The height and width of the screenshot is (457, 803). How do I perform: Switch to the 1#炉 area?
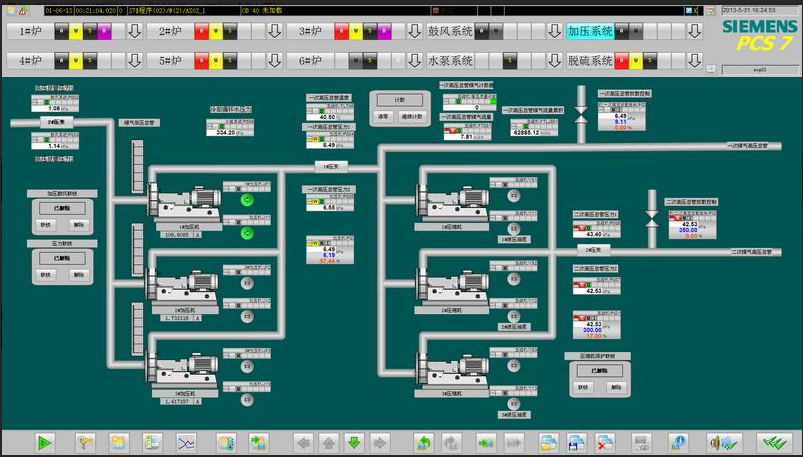pyautogui.click(x=30, y=31)
